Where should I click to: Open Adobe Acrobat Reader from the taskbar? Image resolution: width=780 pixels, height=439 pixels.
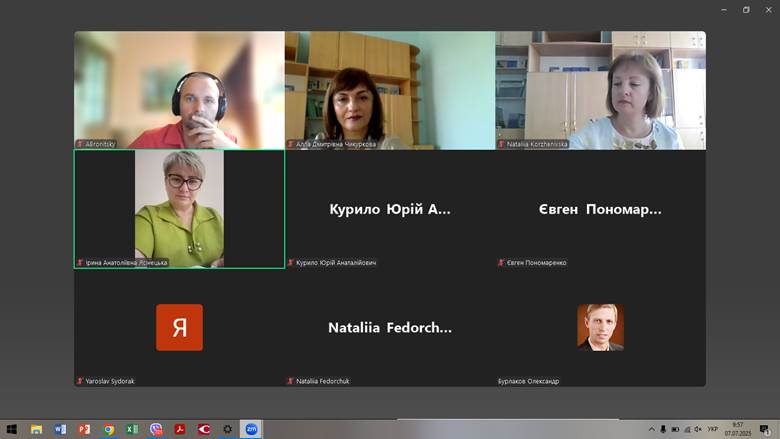coord(180,429)
